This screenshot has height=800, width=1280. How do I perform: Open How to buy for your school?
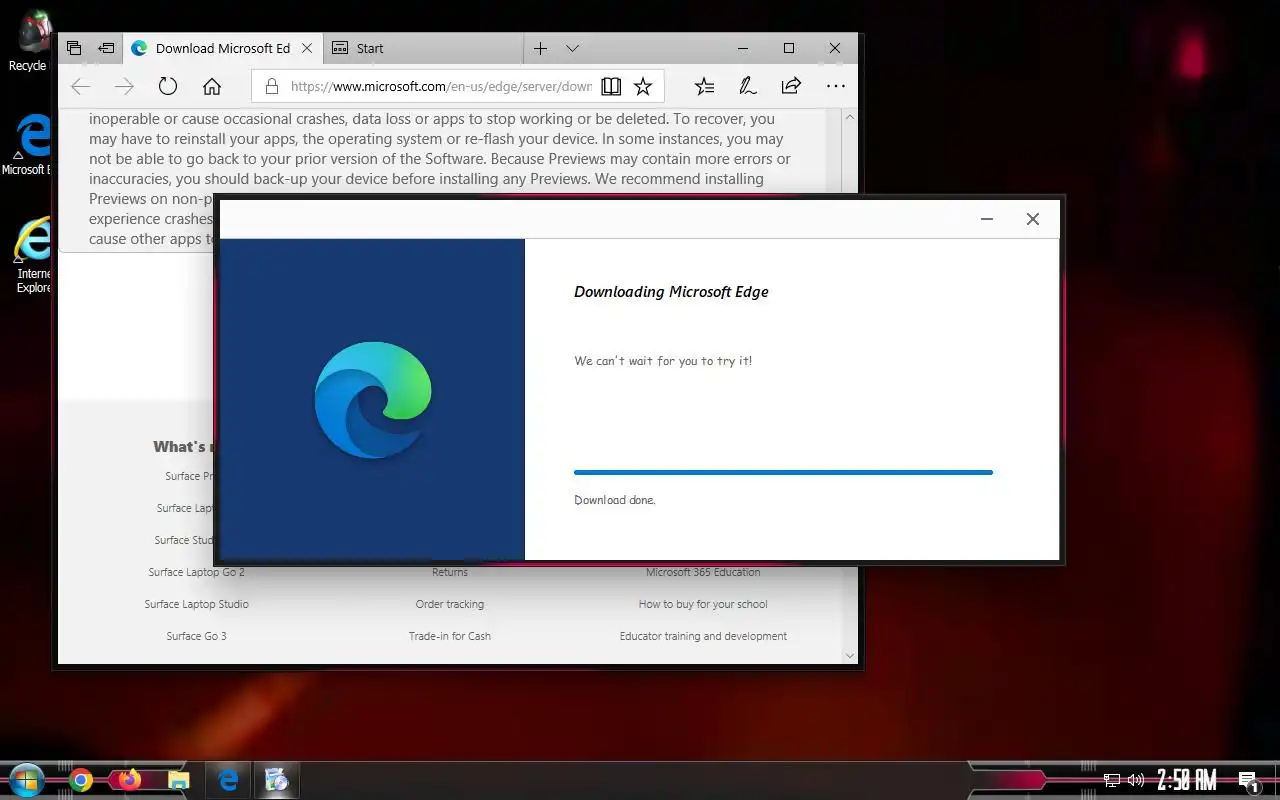coord(703,604)
